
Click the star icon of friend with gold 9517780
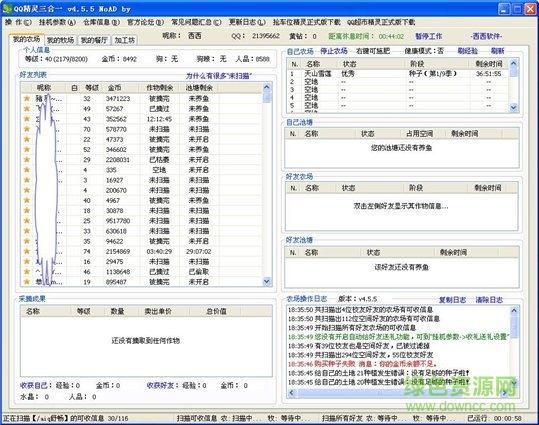pyautogui.click(x=27, y=221)
